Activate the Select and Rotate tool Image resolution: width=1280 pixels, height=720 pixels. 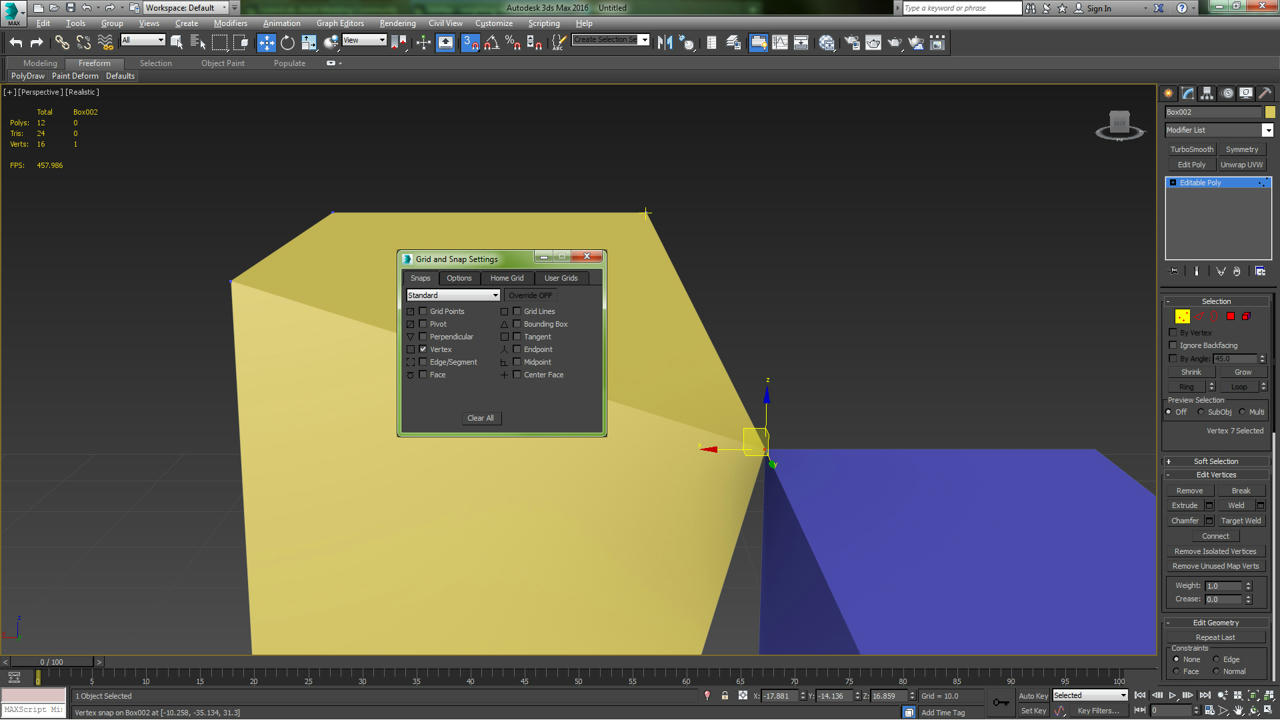coord(288,42)
